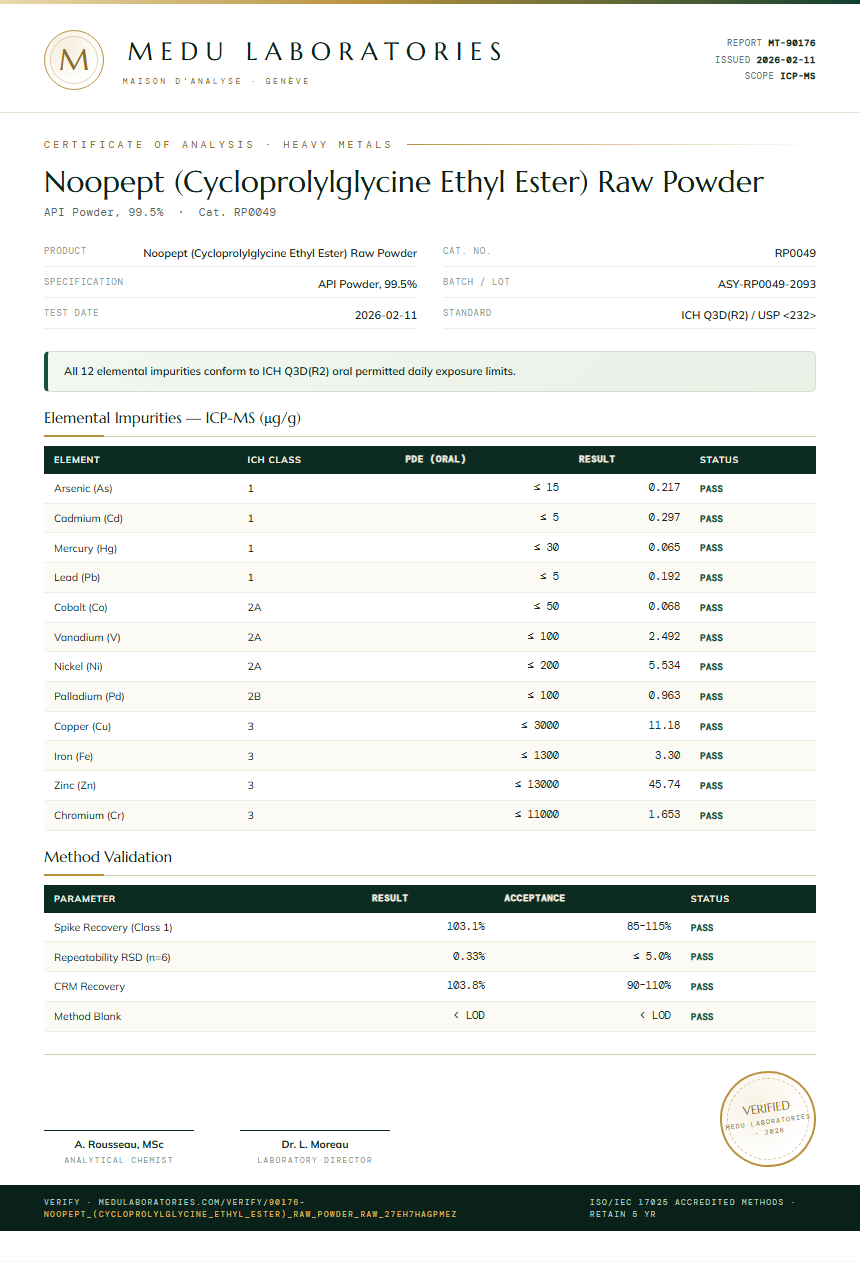860x1262 pixels.
Task: Click CRM Recovery row label
Action: pyautogui.click(x=89, y=987)
